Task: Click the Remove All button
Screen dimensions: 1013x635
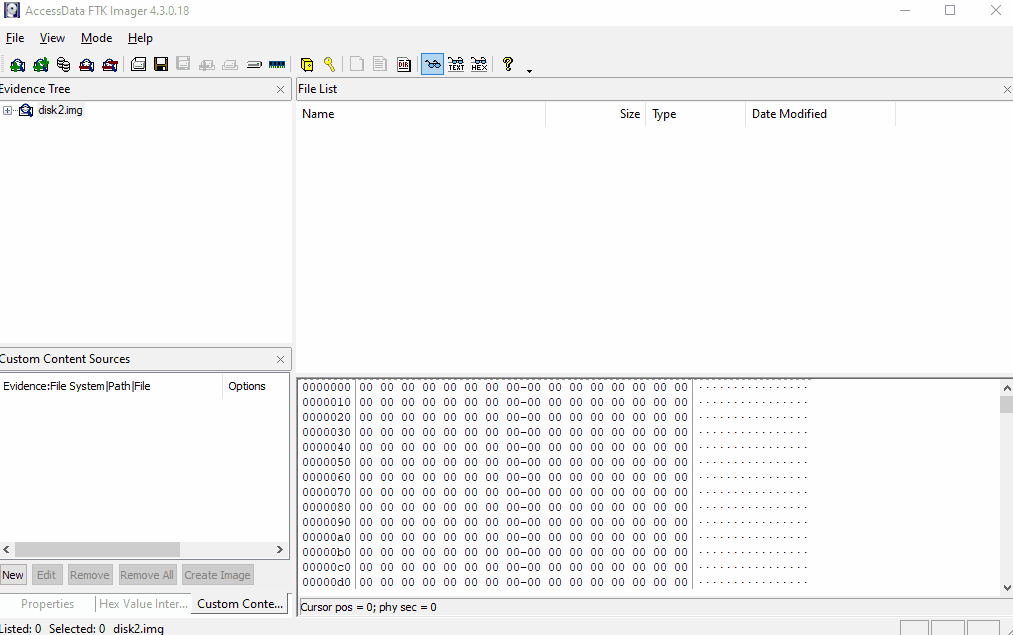Action: pyautogui.click(x=147, y=575)
